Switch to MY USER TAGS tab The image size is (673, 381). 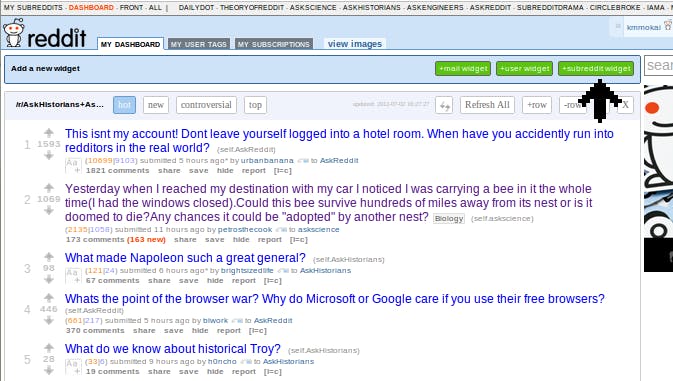[x=199, y=44]
